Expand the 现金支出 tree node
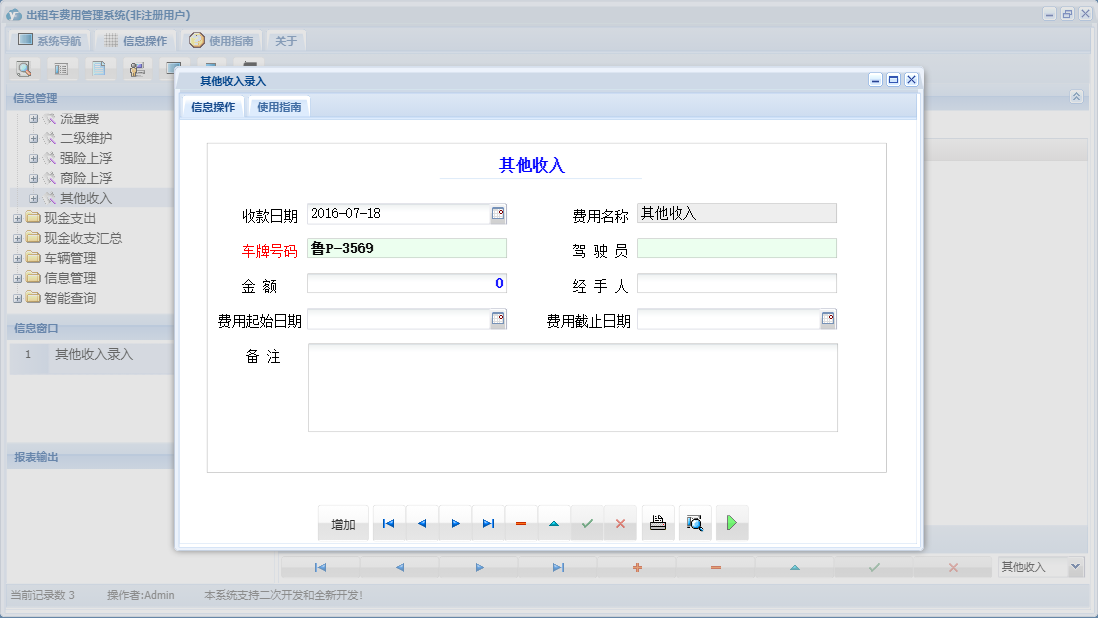 coord(18,218)
